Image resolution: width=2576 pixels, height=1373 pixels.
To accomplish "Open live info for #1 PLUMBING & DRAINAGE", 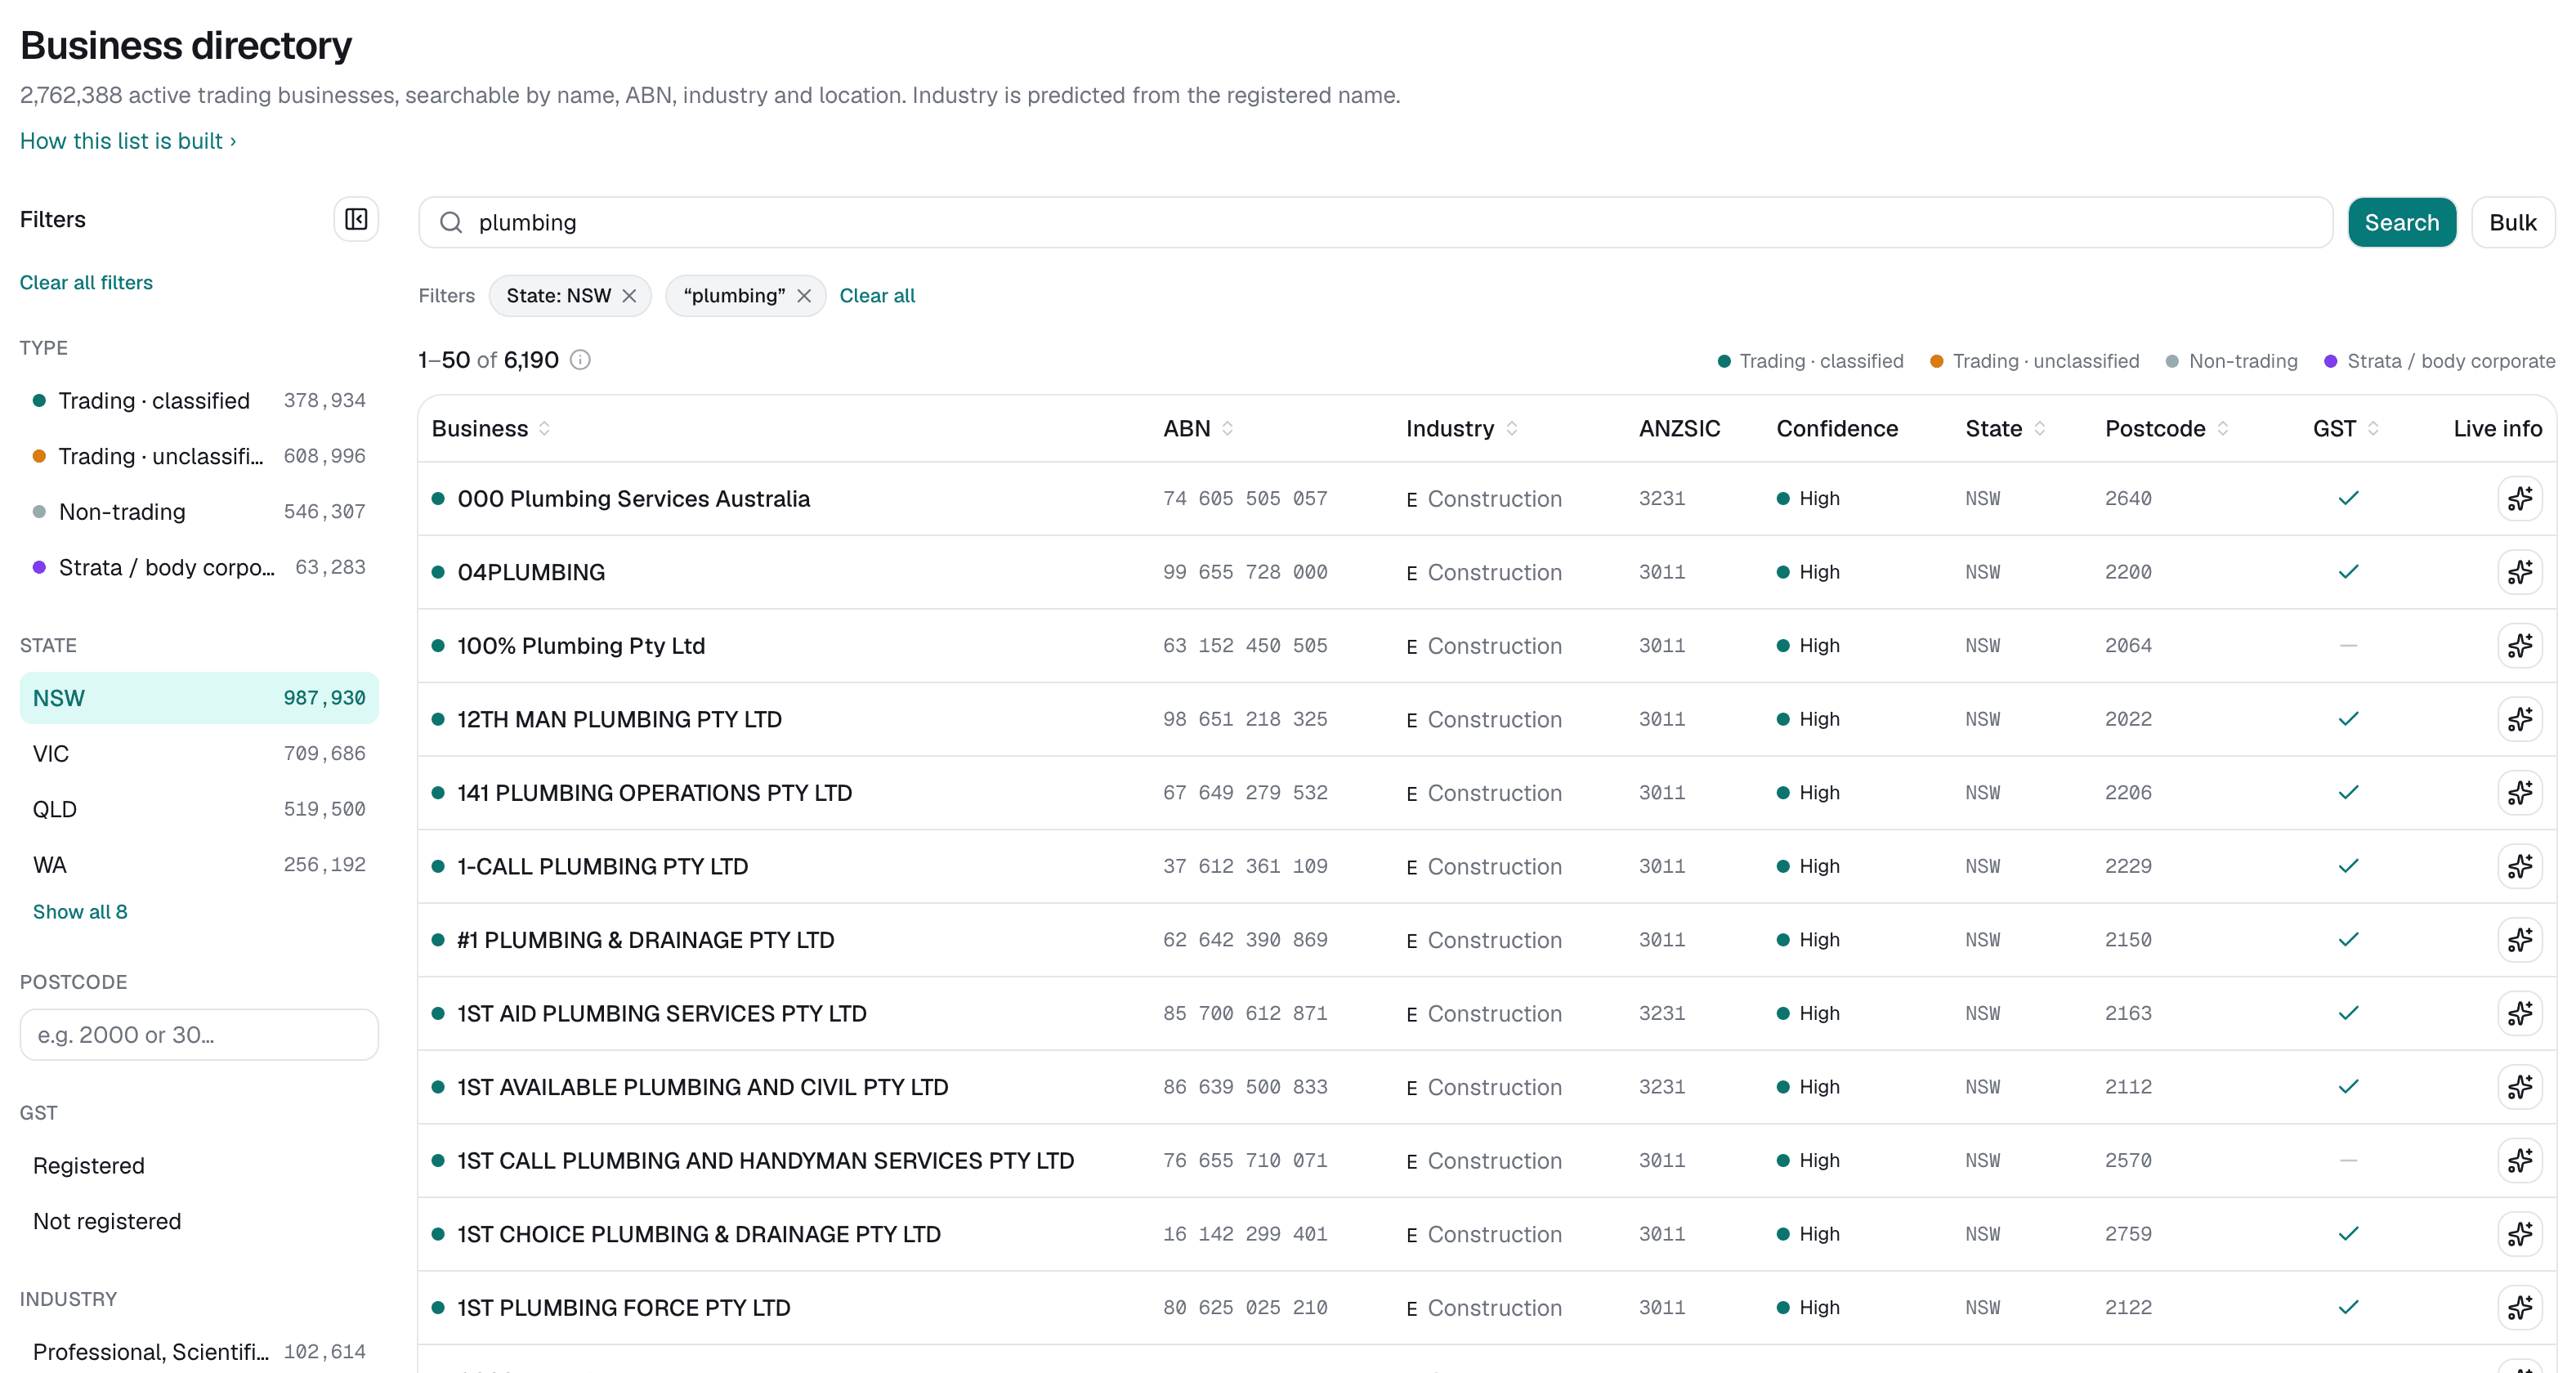I will (x=2520, y=939).
